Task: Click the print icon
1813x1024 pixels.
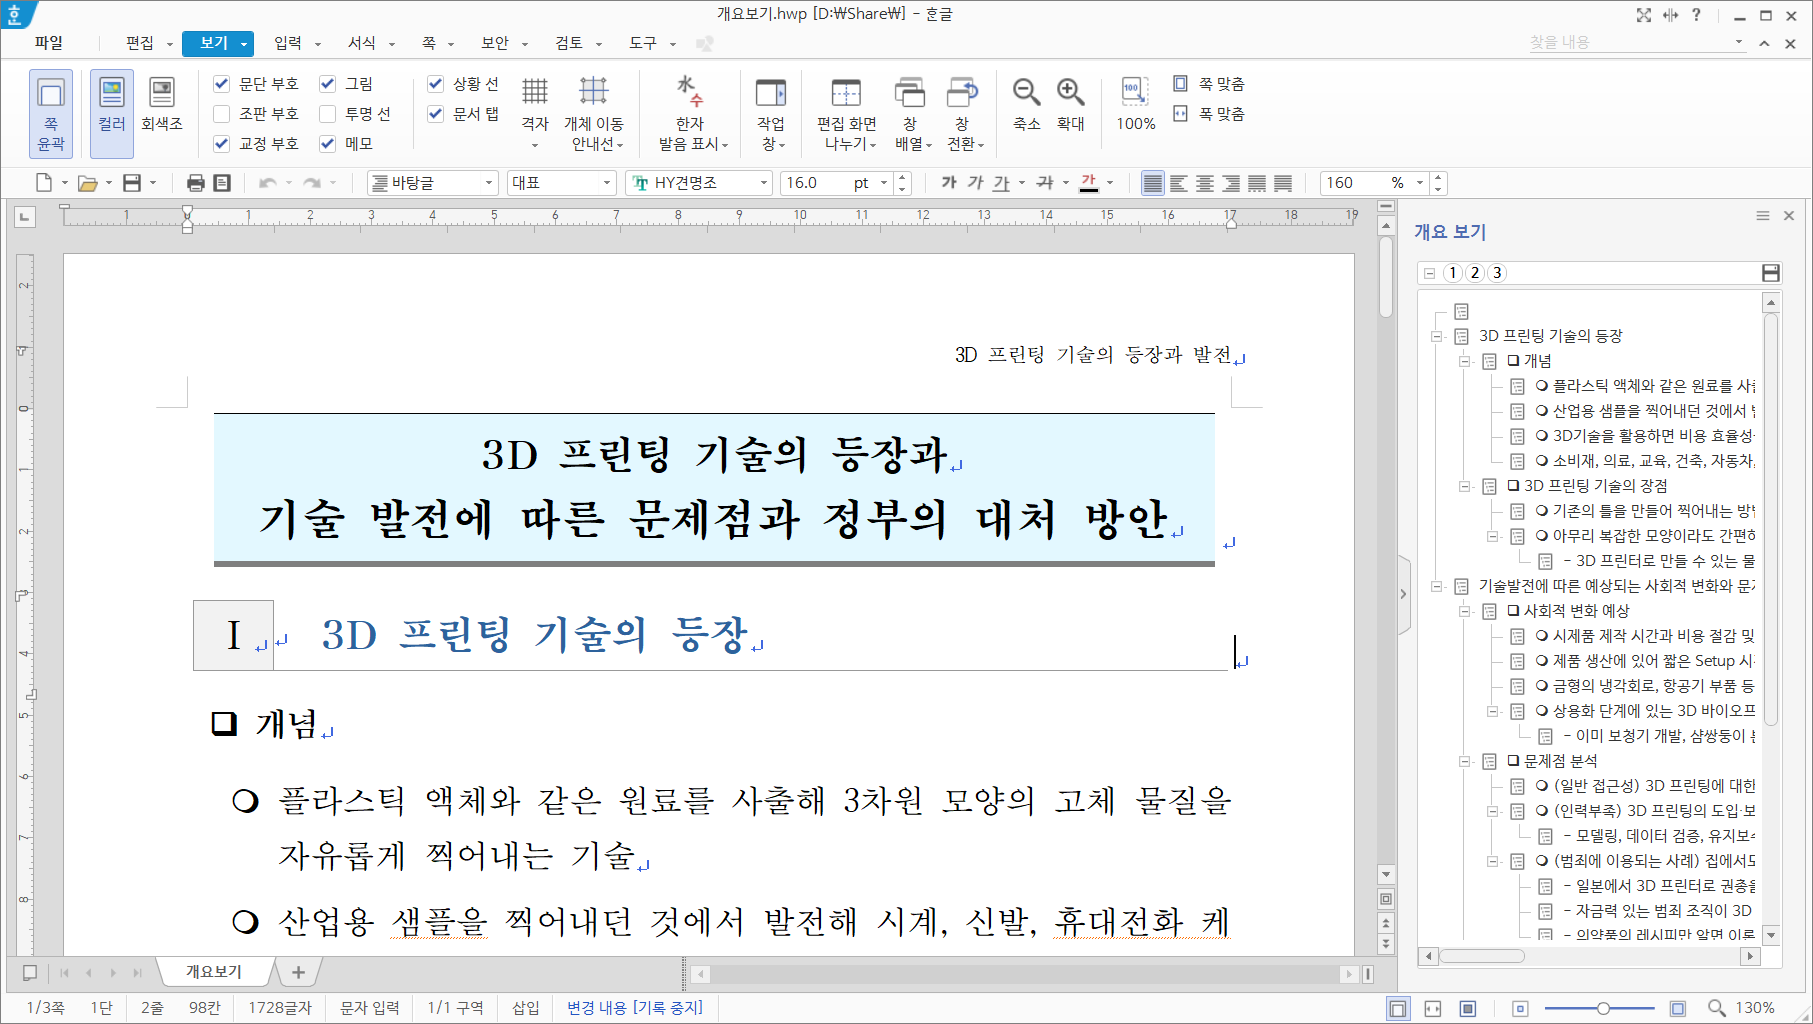Action: 196,183
